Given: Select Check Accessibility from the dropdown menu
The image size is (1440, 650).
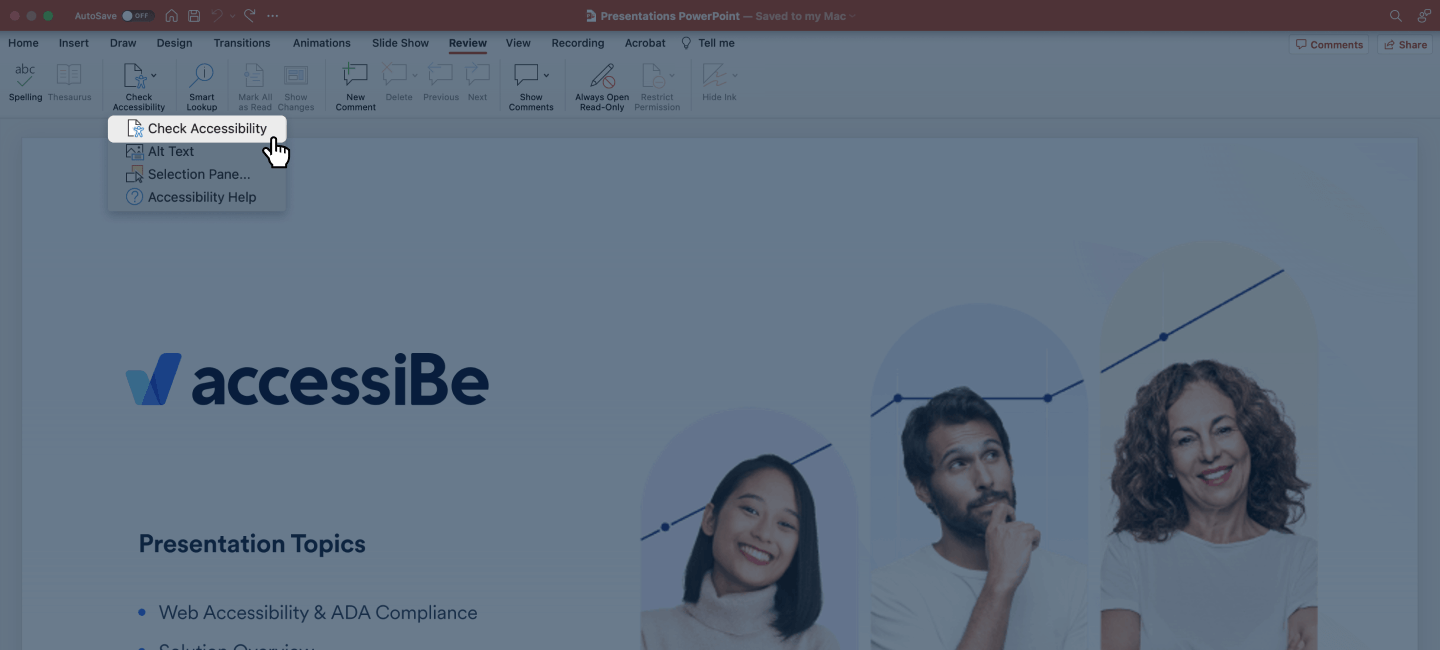Looking at the screenshot, I should [207, 128].
